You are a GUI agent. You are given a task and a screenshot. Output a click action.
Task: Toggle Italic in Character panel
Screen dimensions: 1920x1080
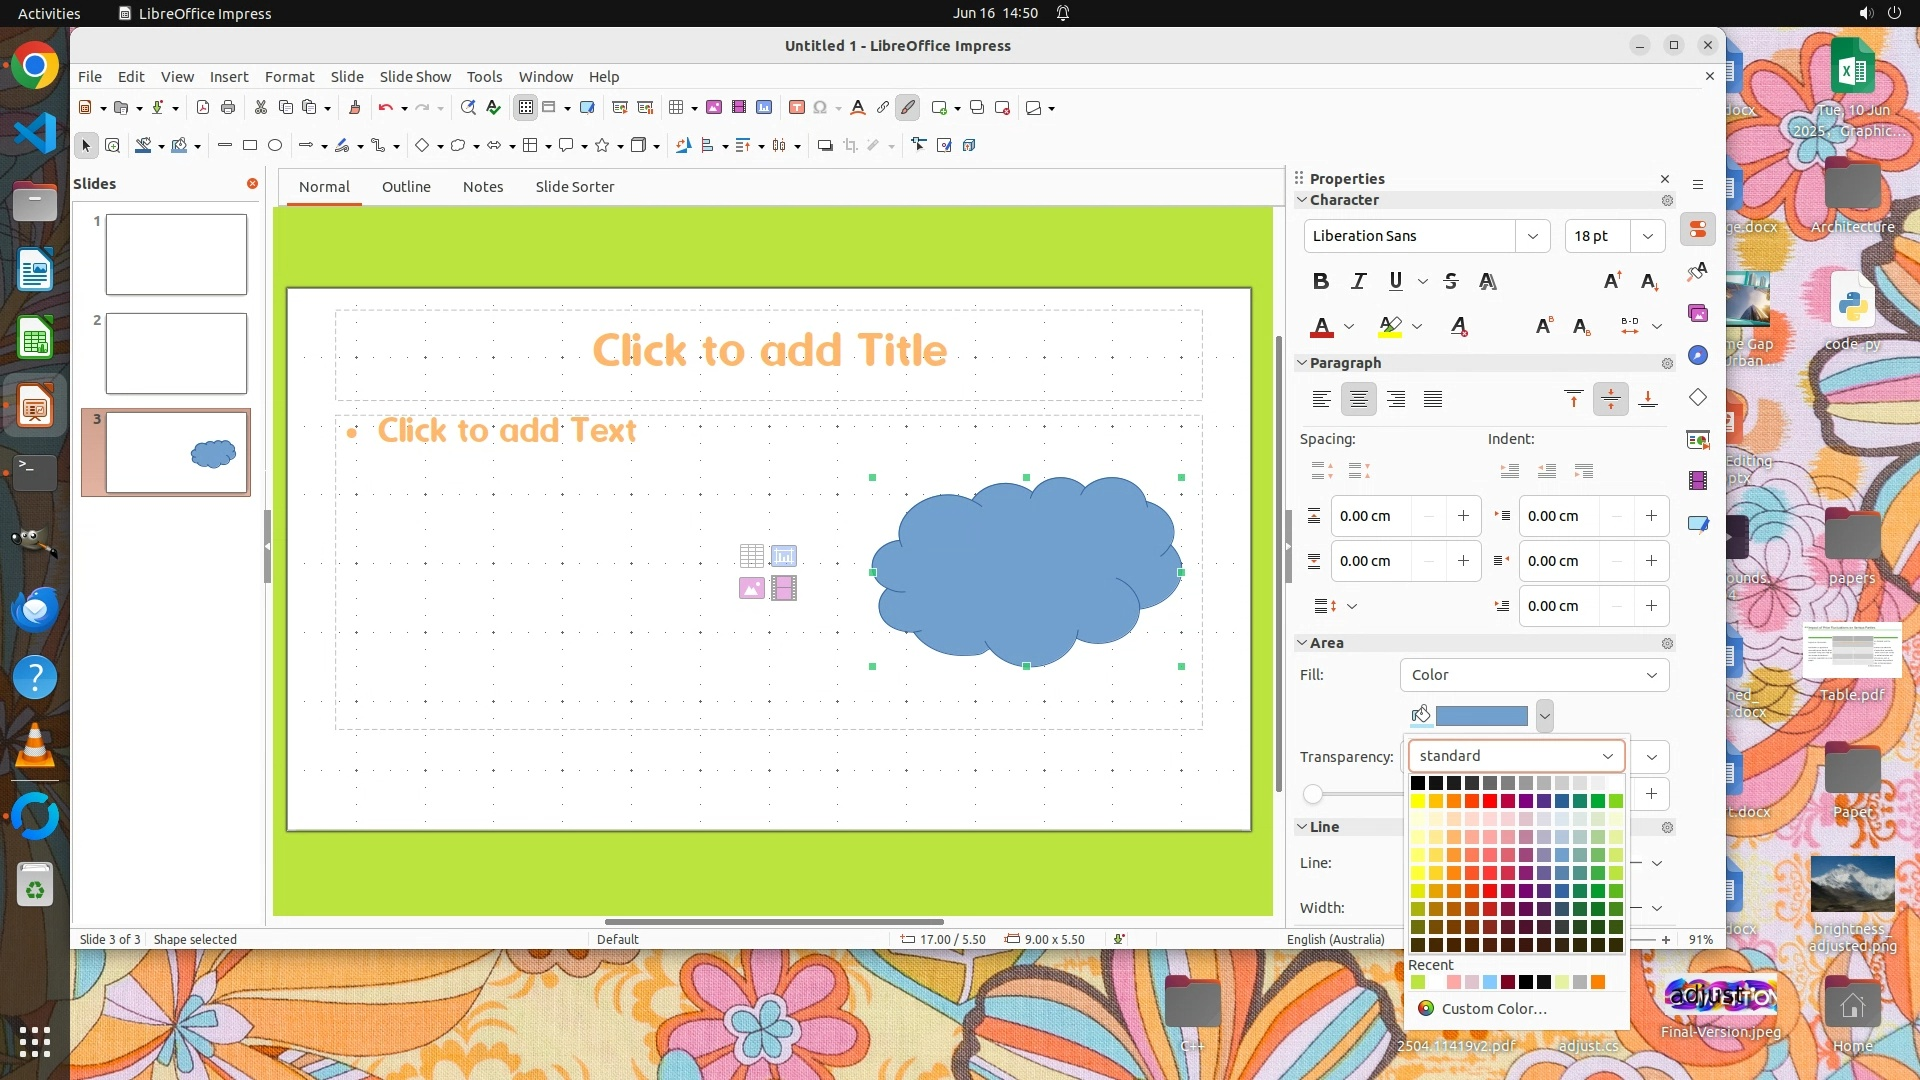click(x=1358, y=281)
